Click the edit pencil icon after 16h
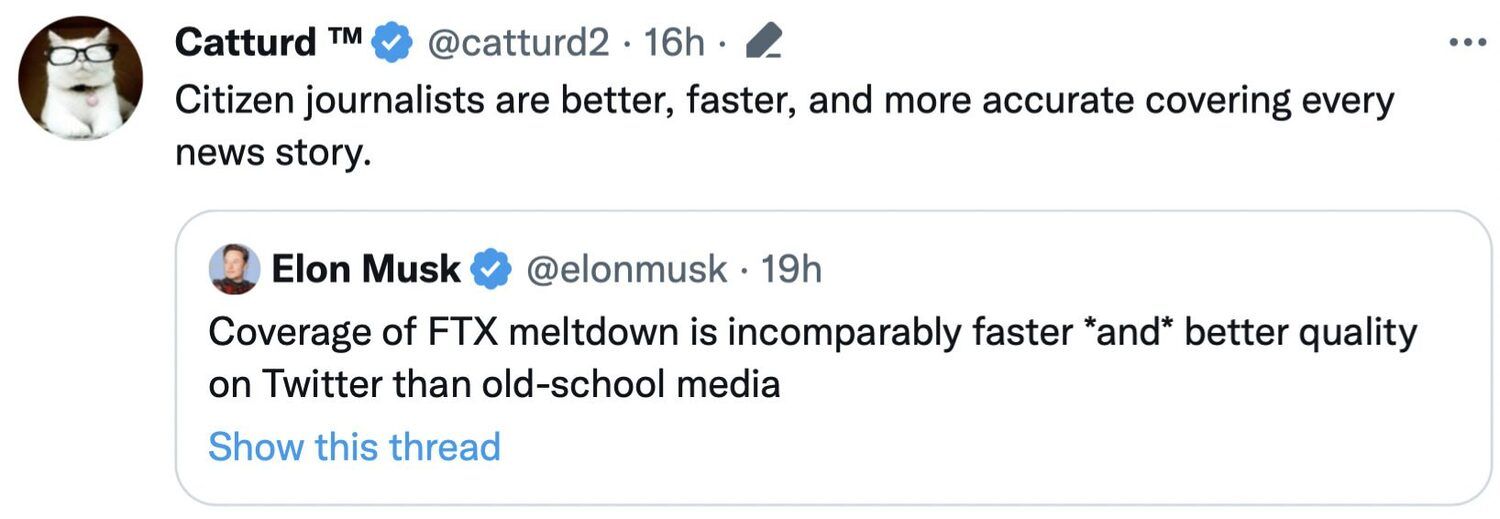Image resolution: width=1500 pixels, height=519 pixels. point(764,43)
